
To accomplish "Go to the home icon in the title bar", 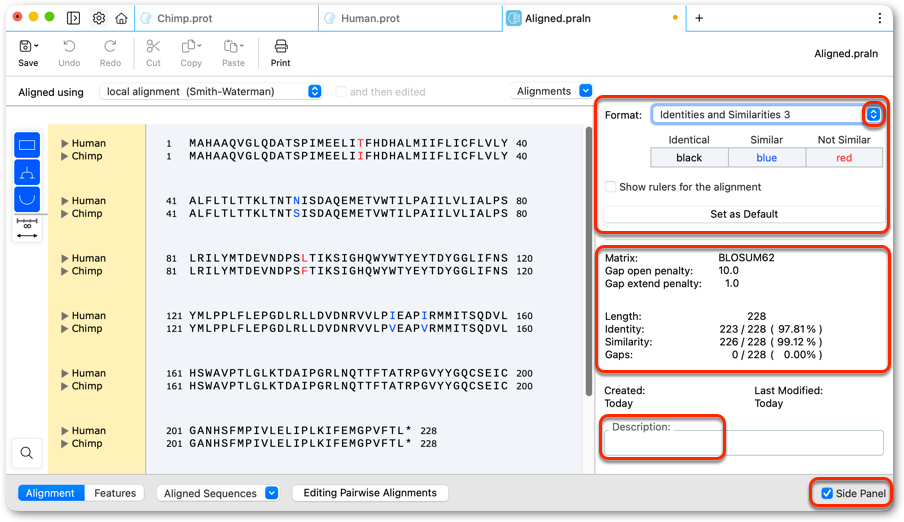I will point(121,18).
